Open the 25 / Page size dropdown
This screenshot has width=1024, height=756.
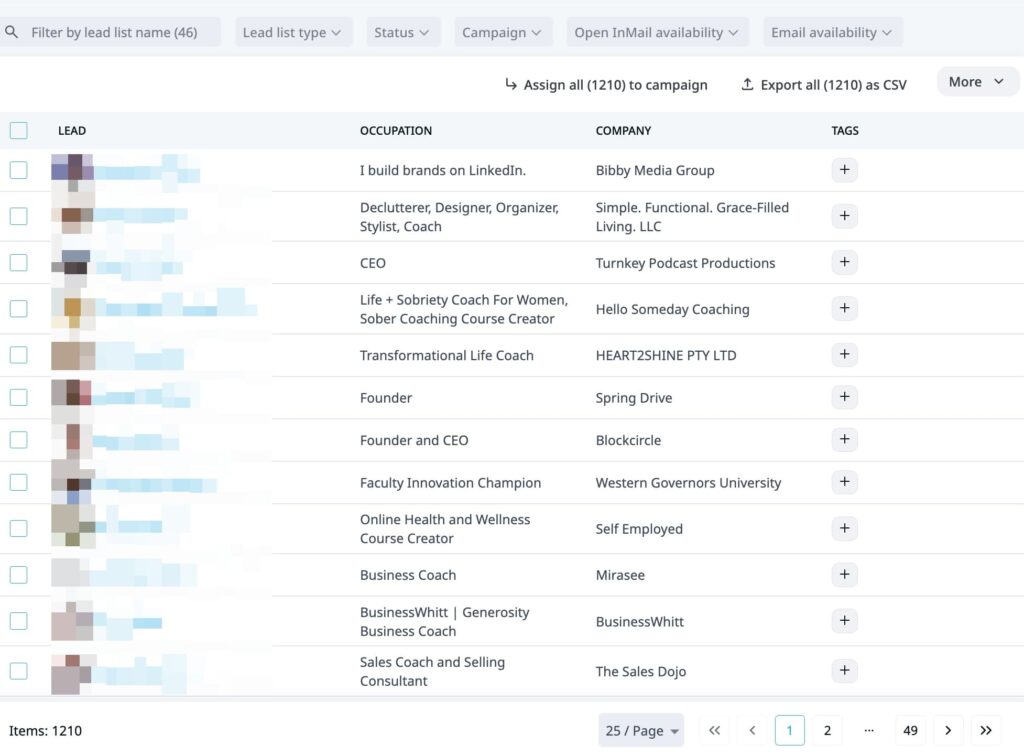[x=641, y=730]
